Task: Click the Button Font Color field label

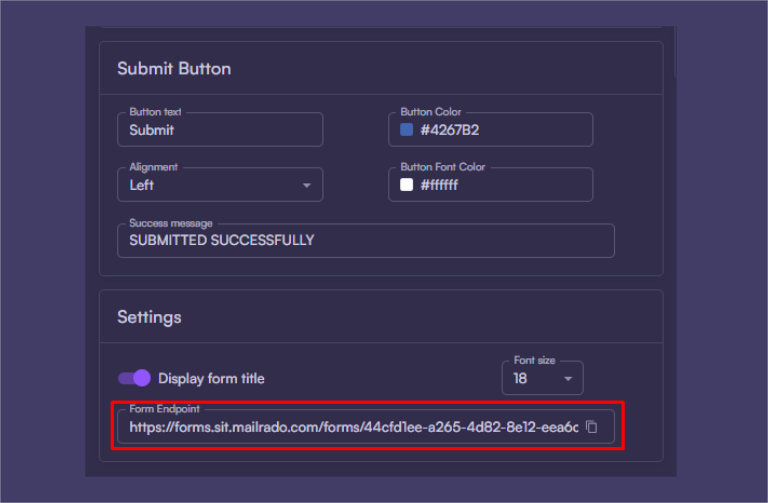Action: click(x=443, y=167)
